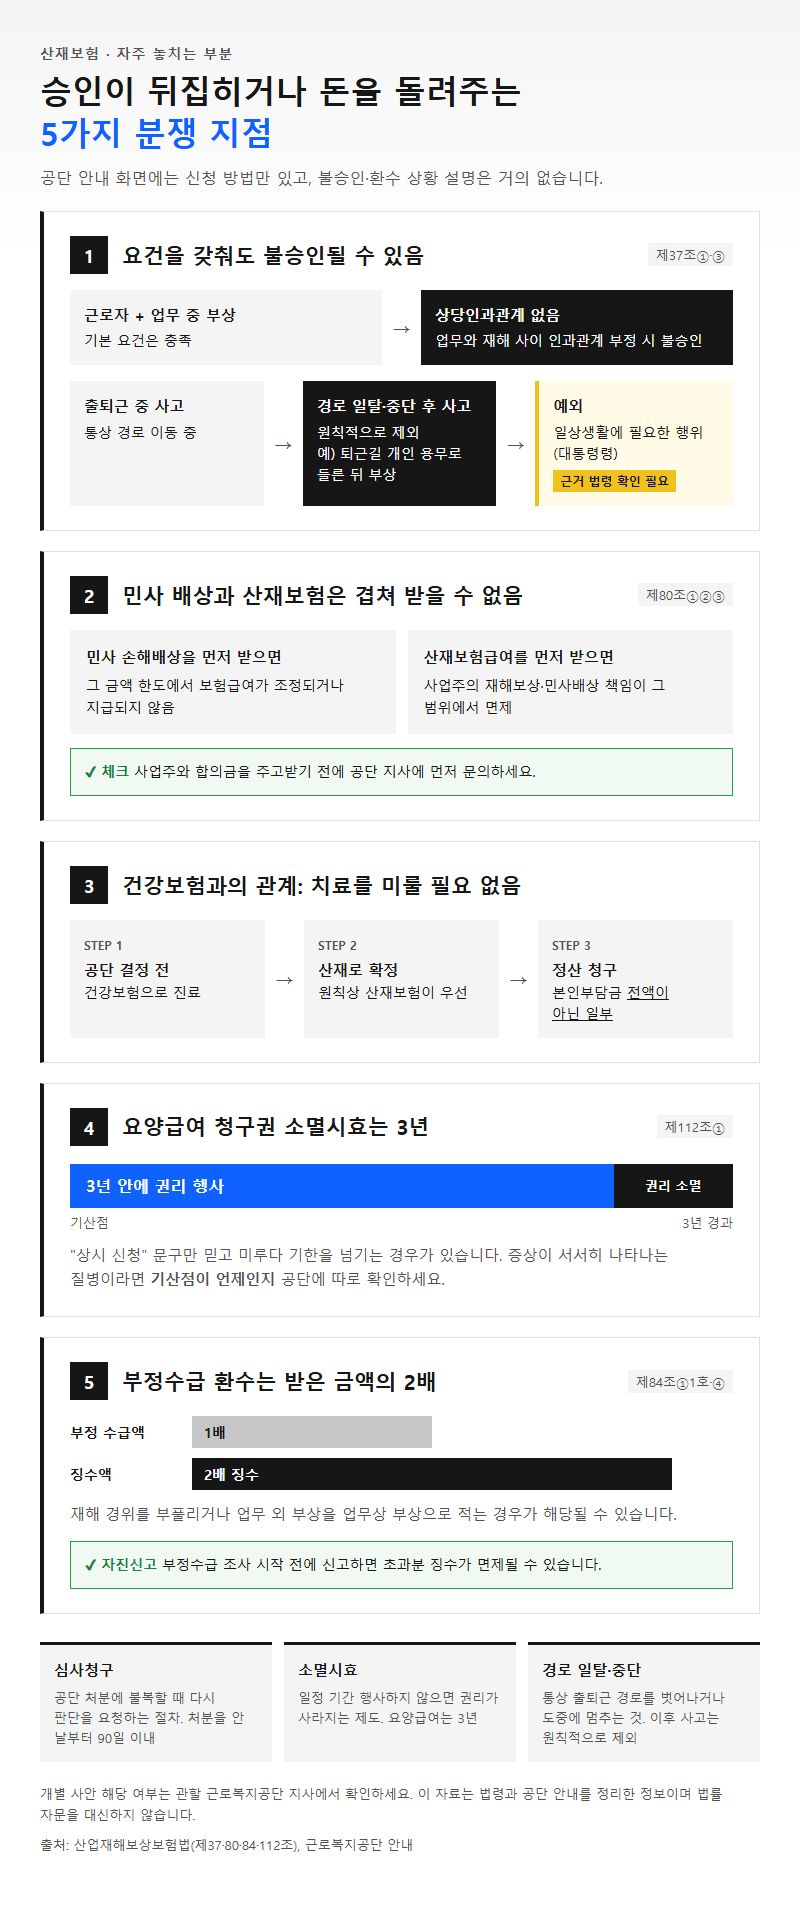Click the number 5 section badge
Viewport: 800px width, 1908px height.
click(89, 1382)
